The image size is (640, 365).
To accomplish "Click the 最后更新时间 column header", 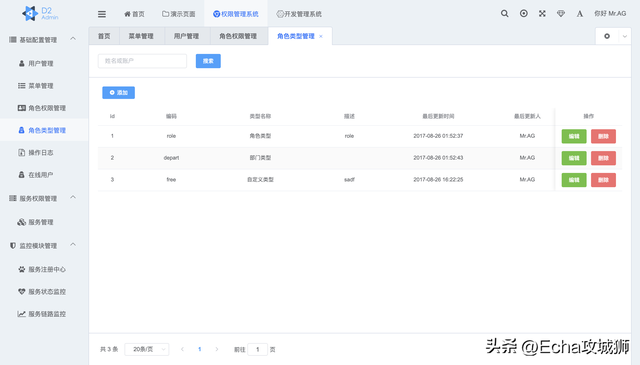I will coord(438,116).
